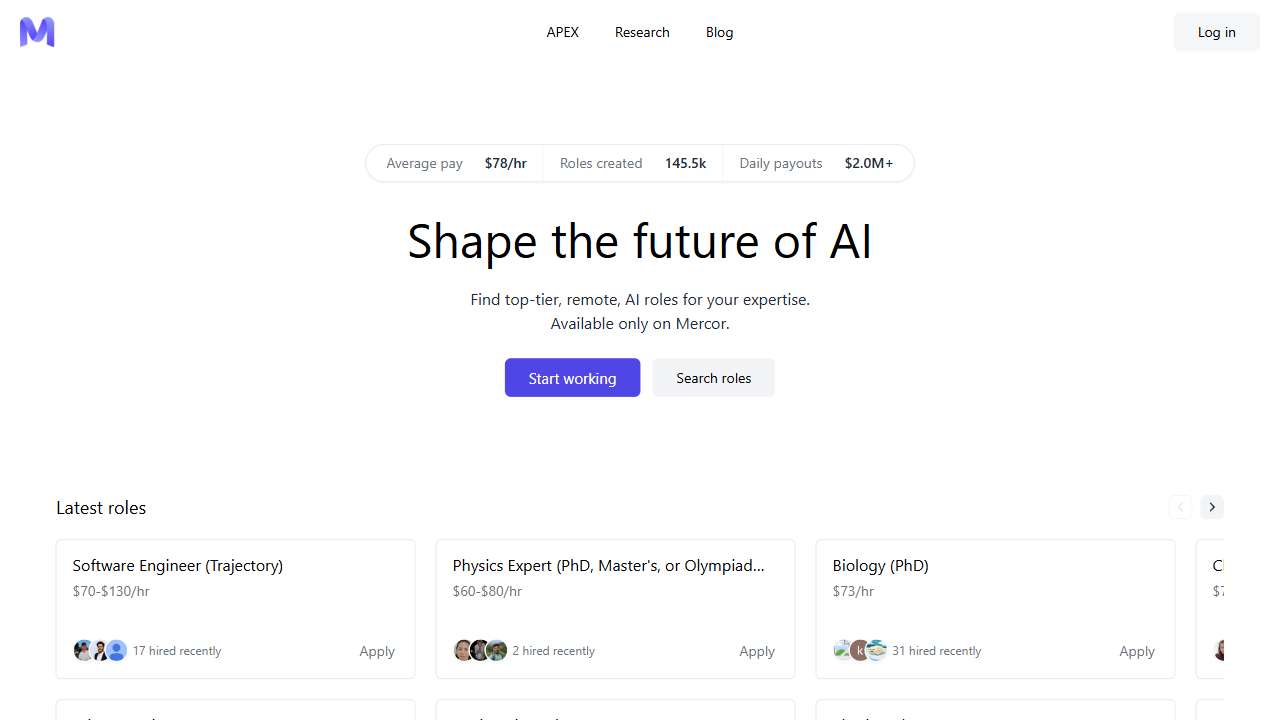
Task: Open the Physics Expert role title
Action: (x=608, y=565)
